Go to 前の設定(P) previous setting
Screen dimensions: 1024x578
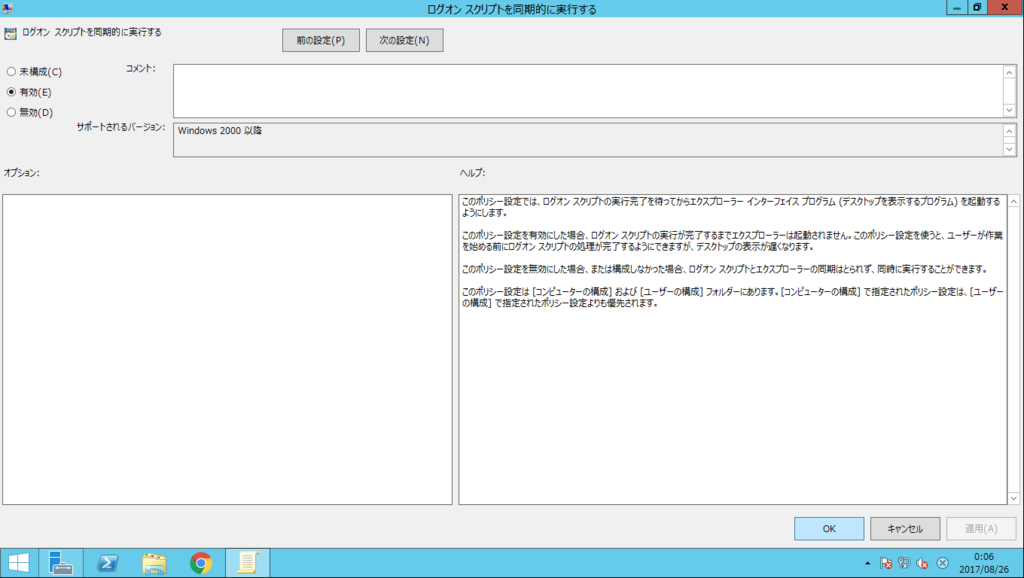coord(321,40)
